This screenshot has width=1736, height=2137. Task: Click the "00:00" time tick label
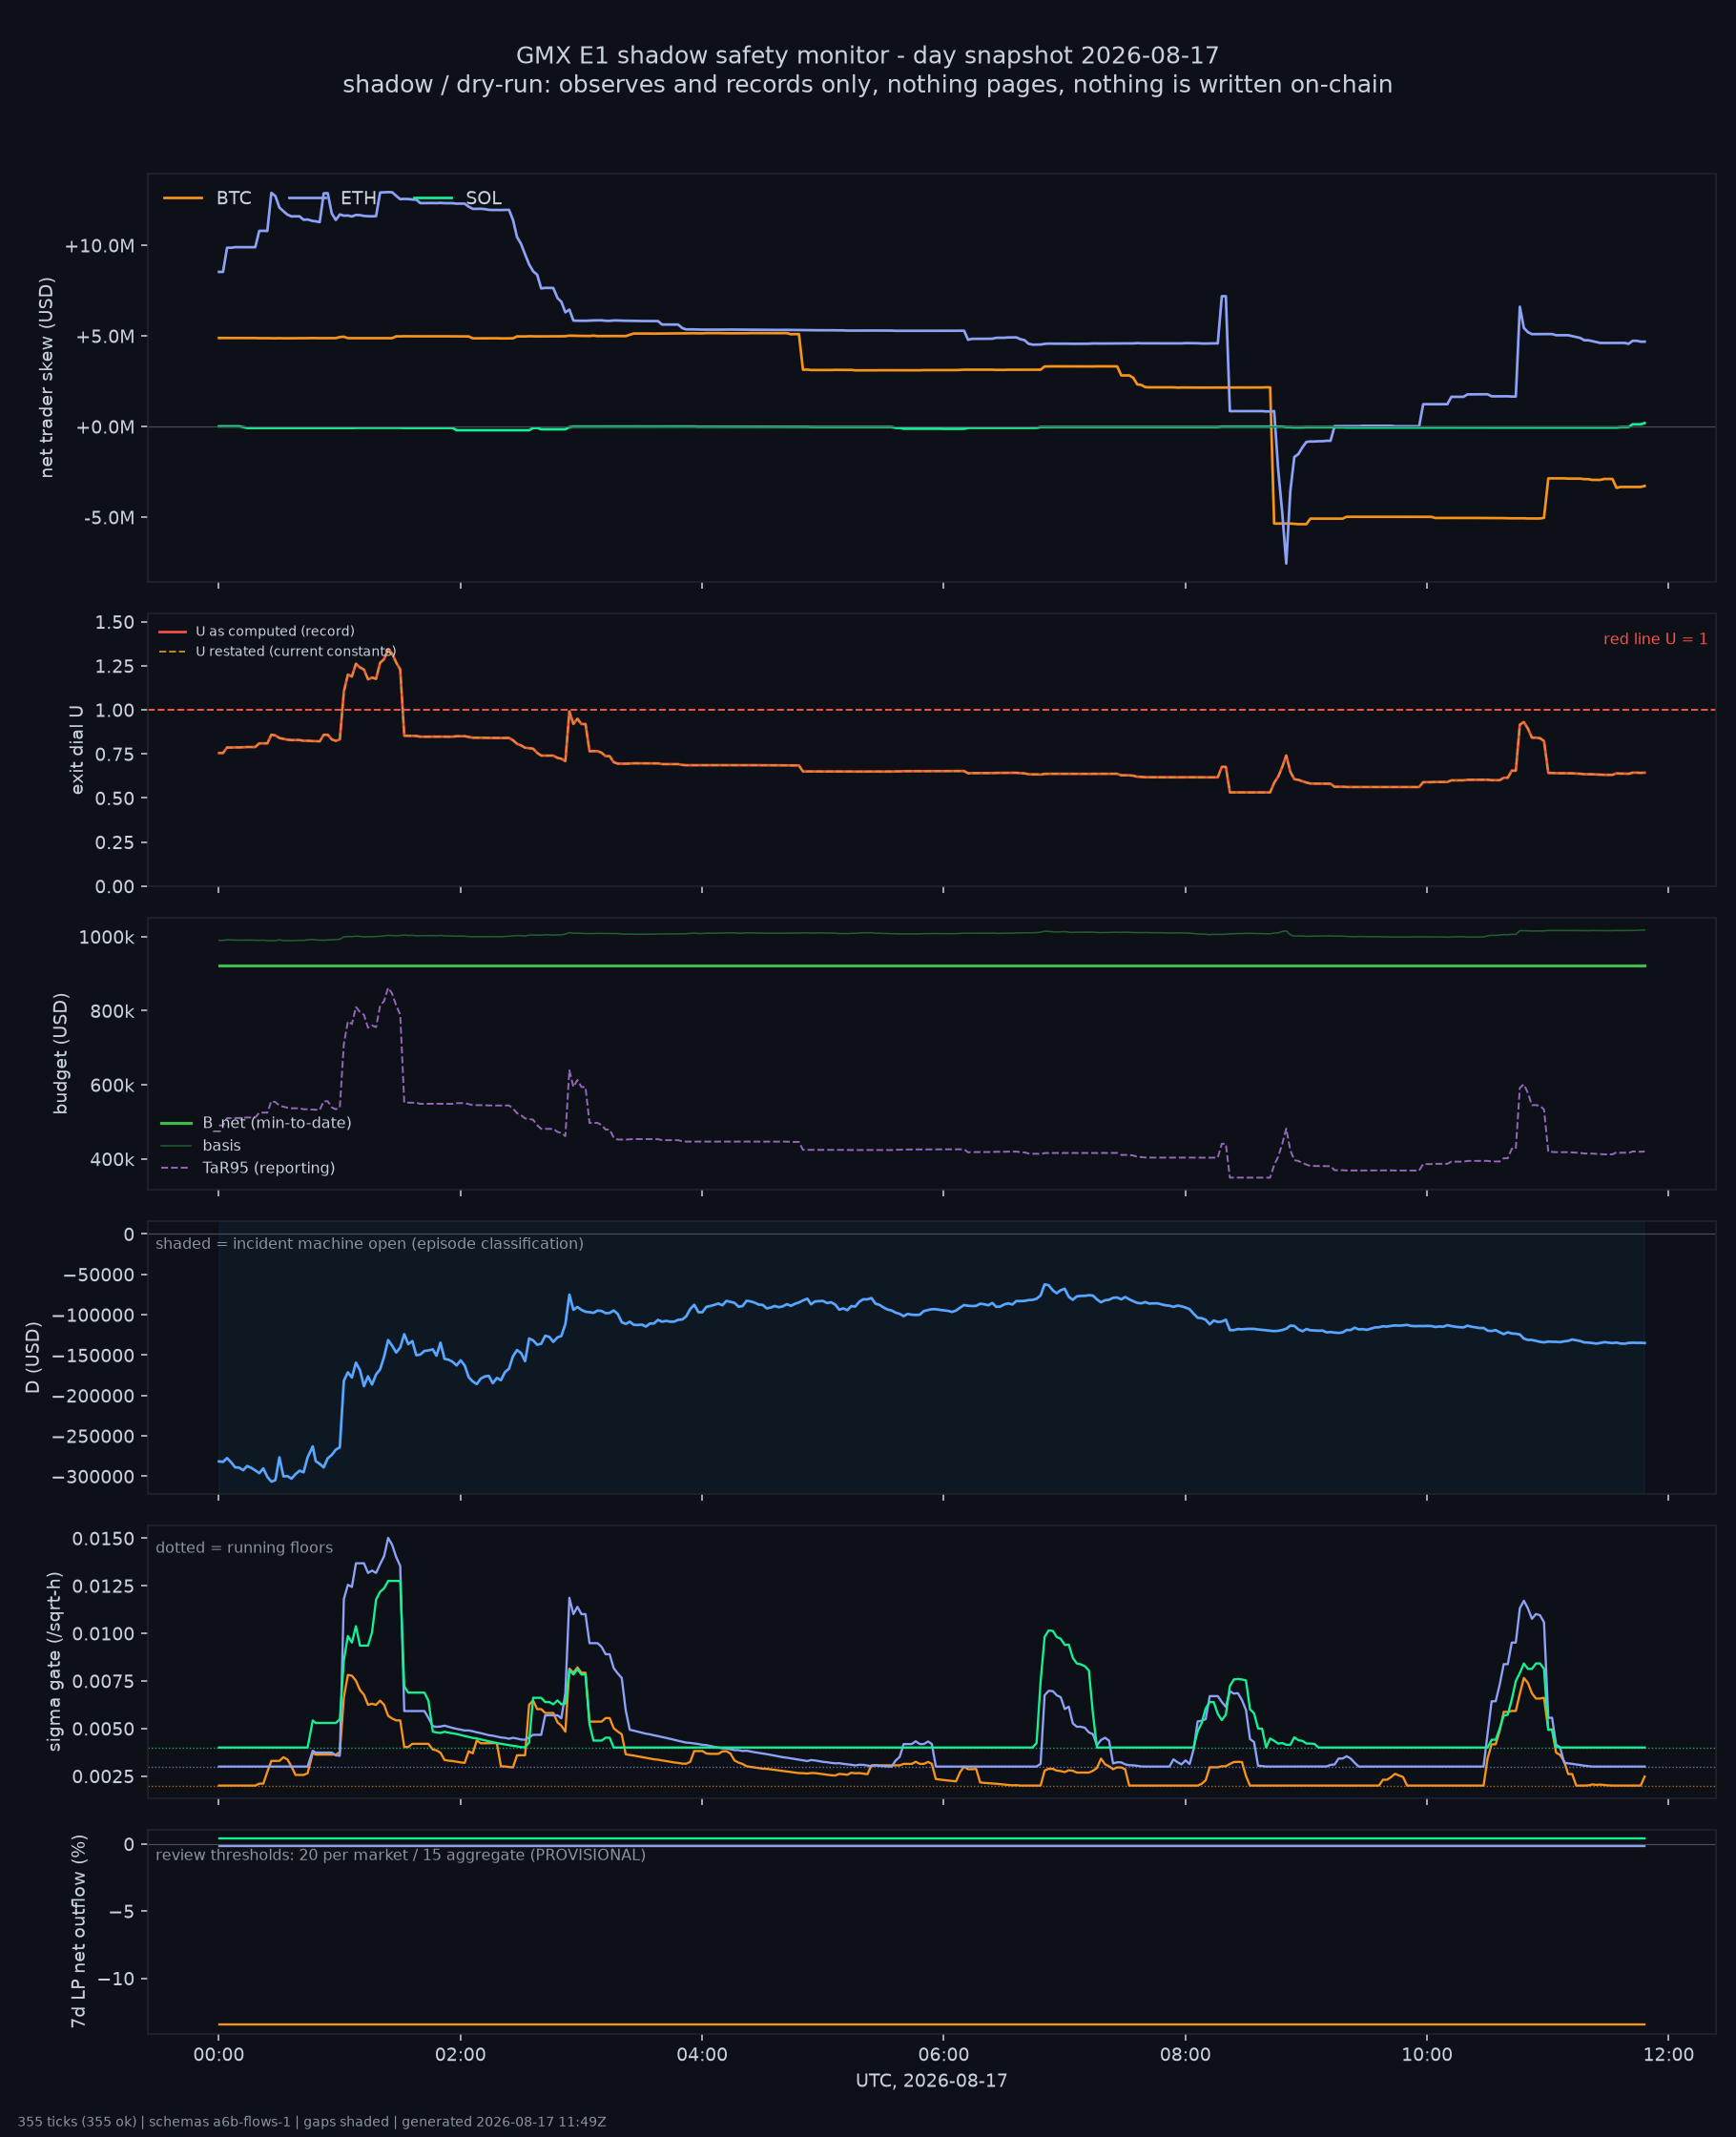219,2055
